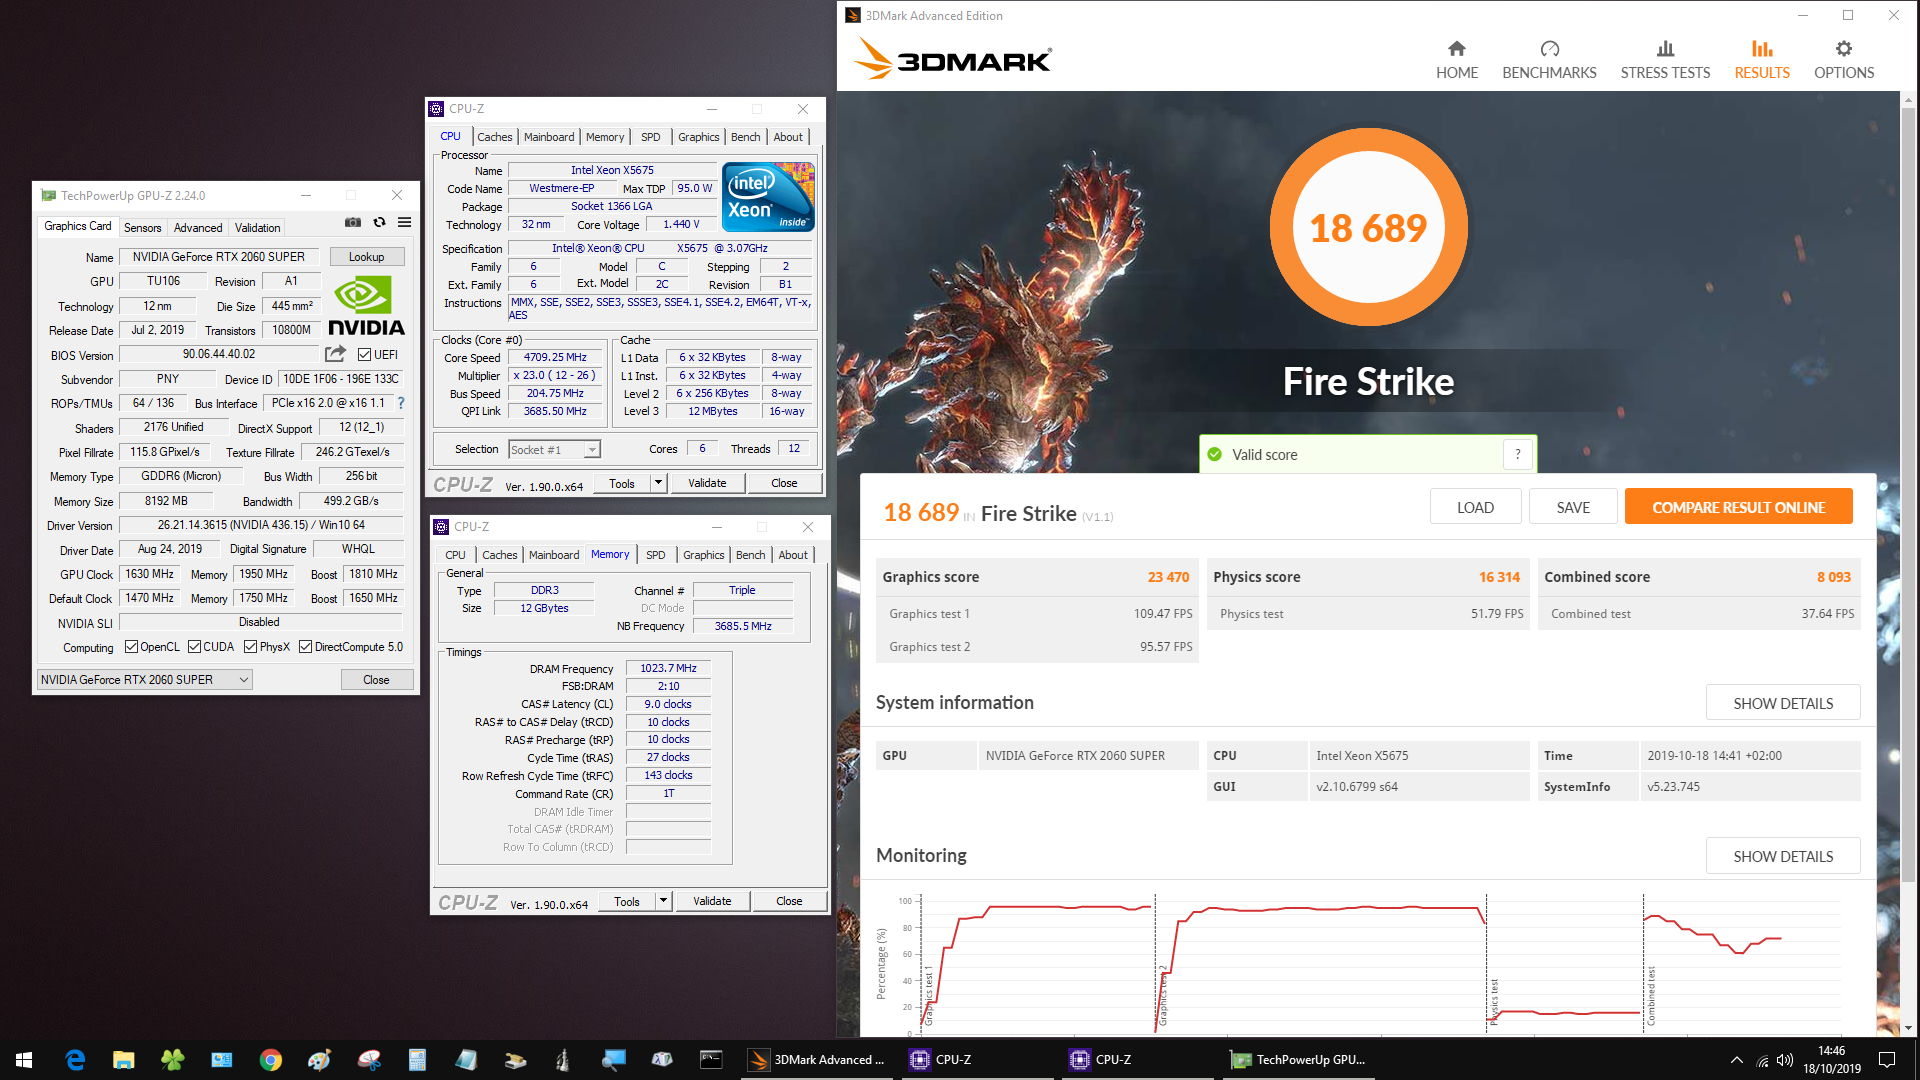This screenshot has height=1080, width=1920.
Task: Switch to Sensors tab in GPU-Z
Action: [143, 228]
